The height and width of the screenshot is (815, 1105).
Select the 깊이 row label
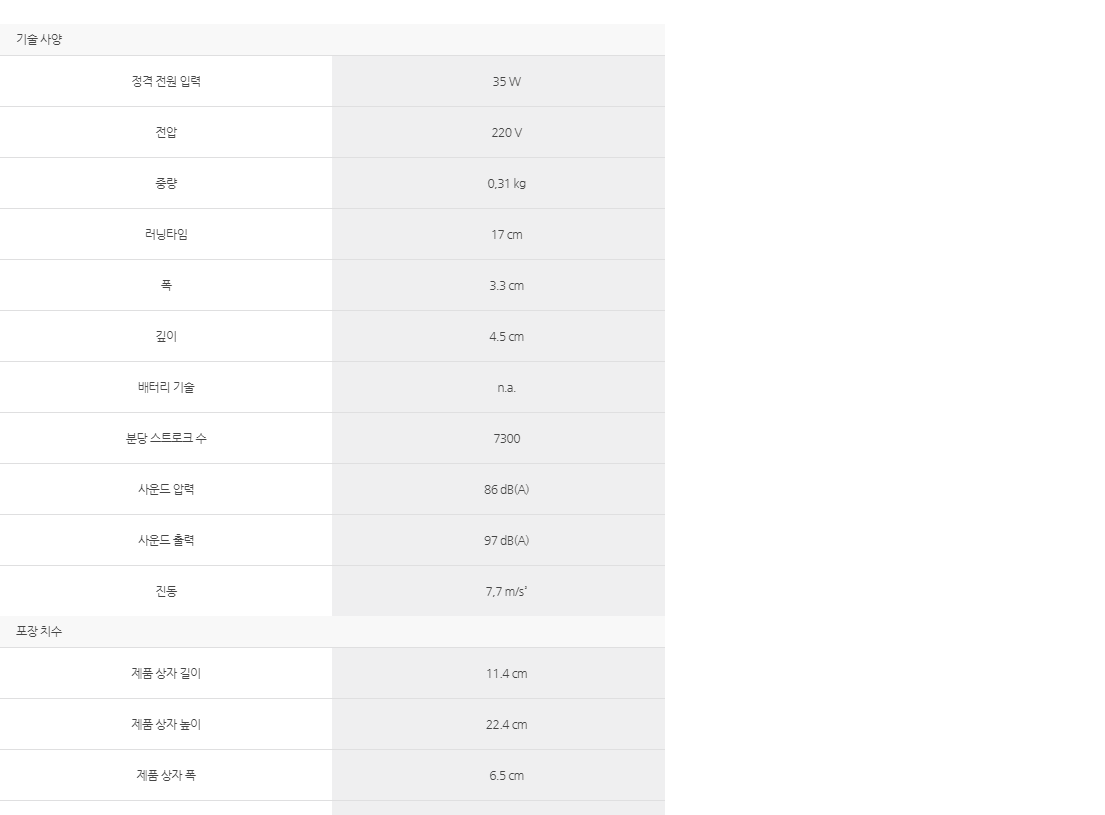(166, 336)
